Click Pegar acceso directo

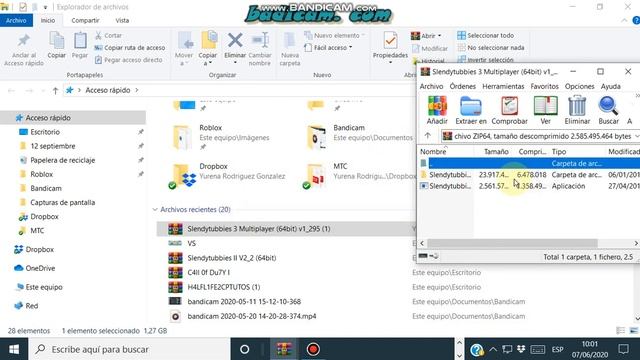[128, 60]
